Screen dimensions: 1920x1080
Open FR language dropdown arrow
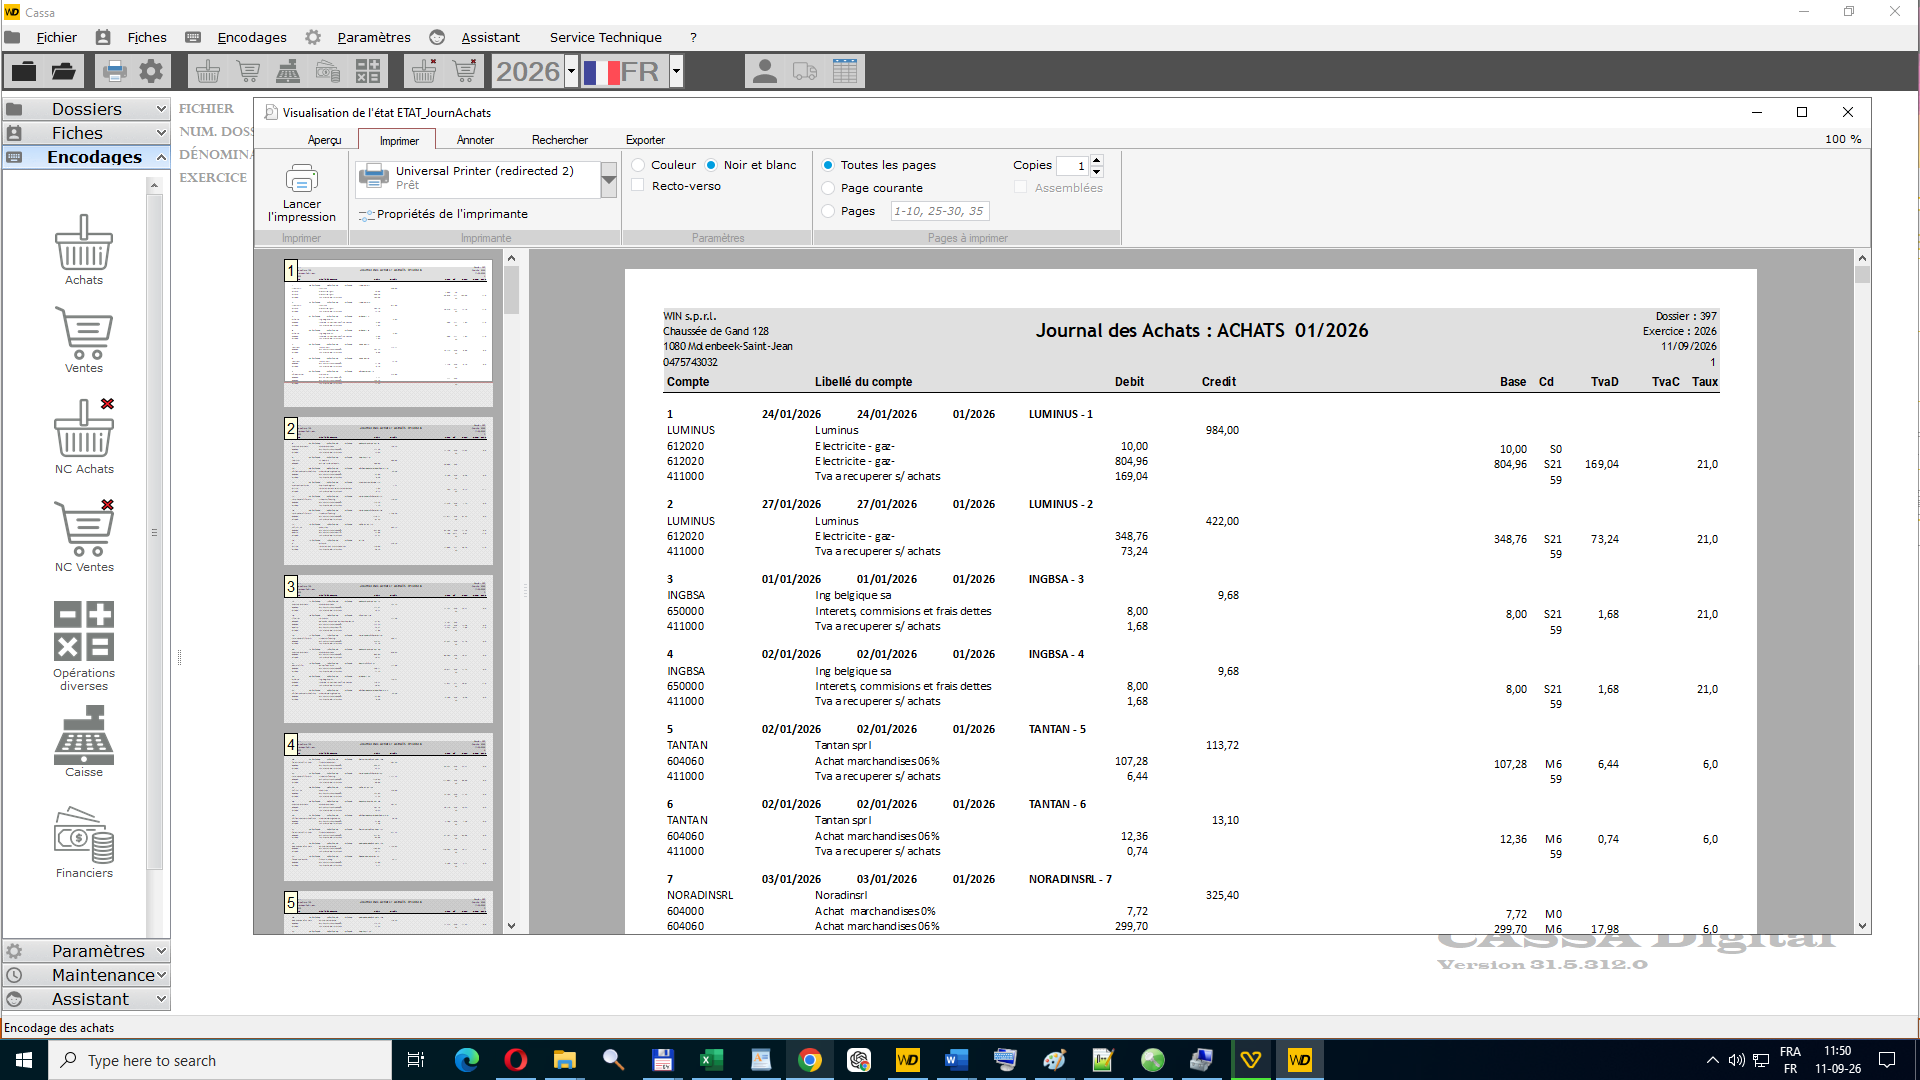[x=677, y=71]
